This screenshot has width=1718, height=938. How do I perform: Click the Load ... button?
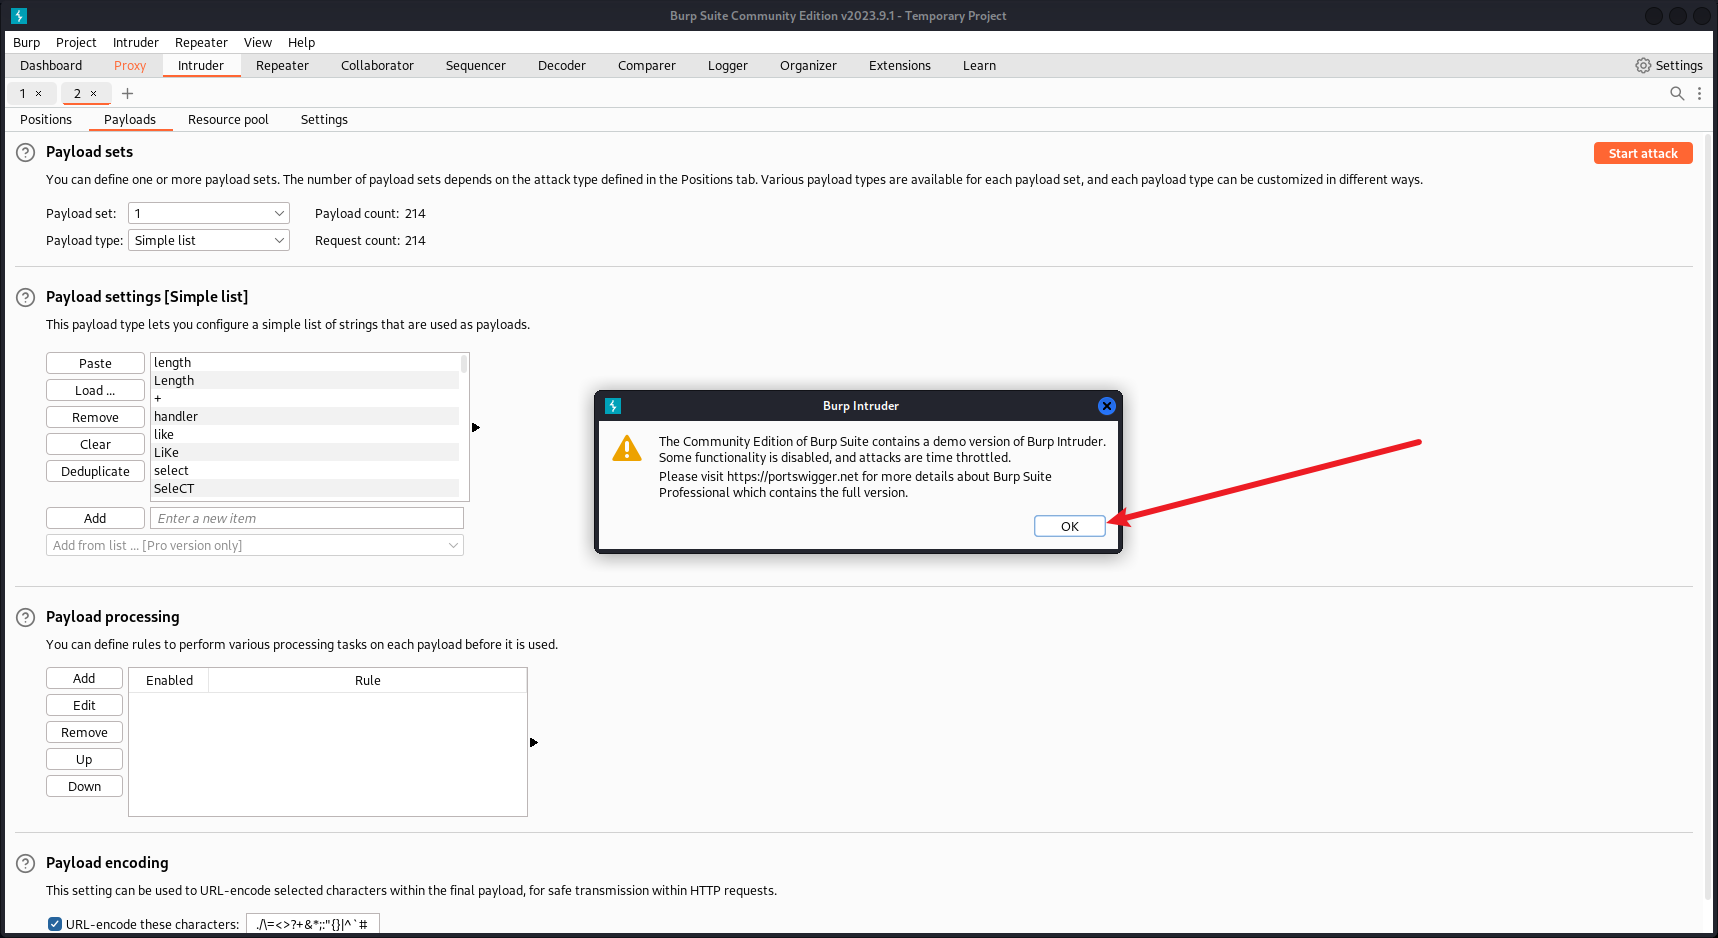tap(95, 390)
